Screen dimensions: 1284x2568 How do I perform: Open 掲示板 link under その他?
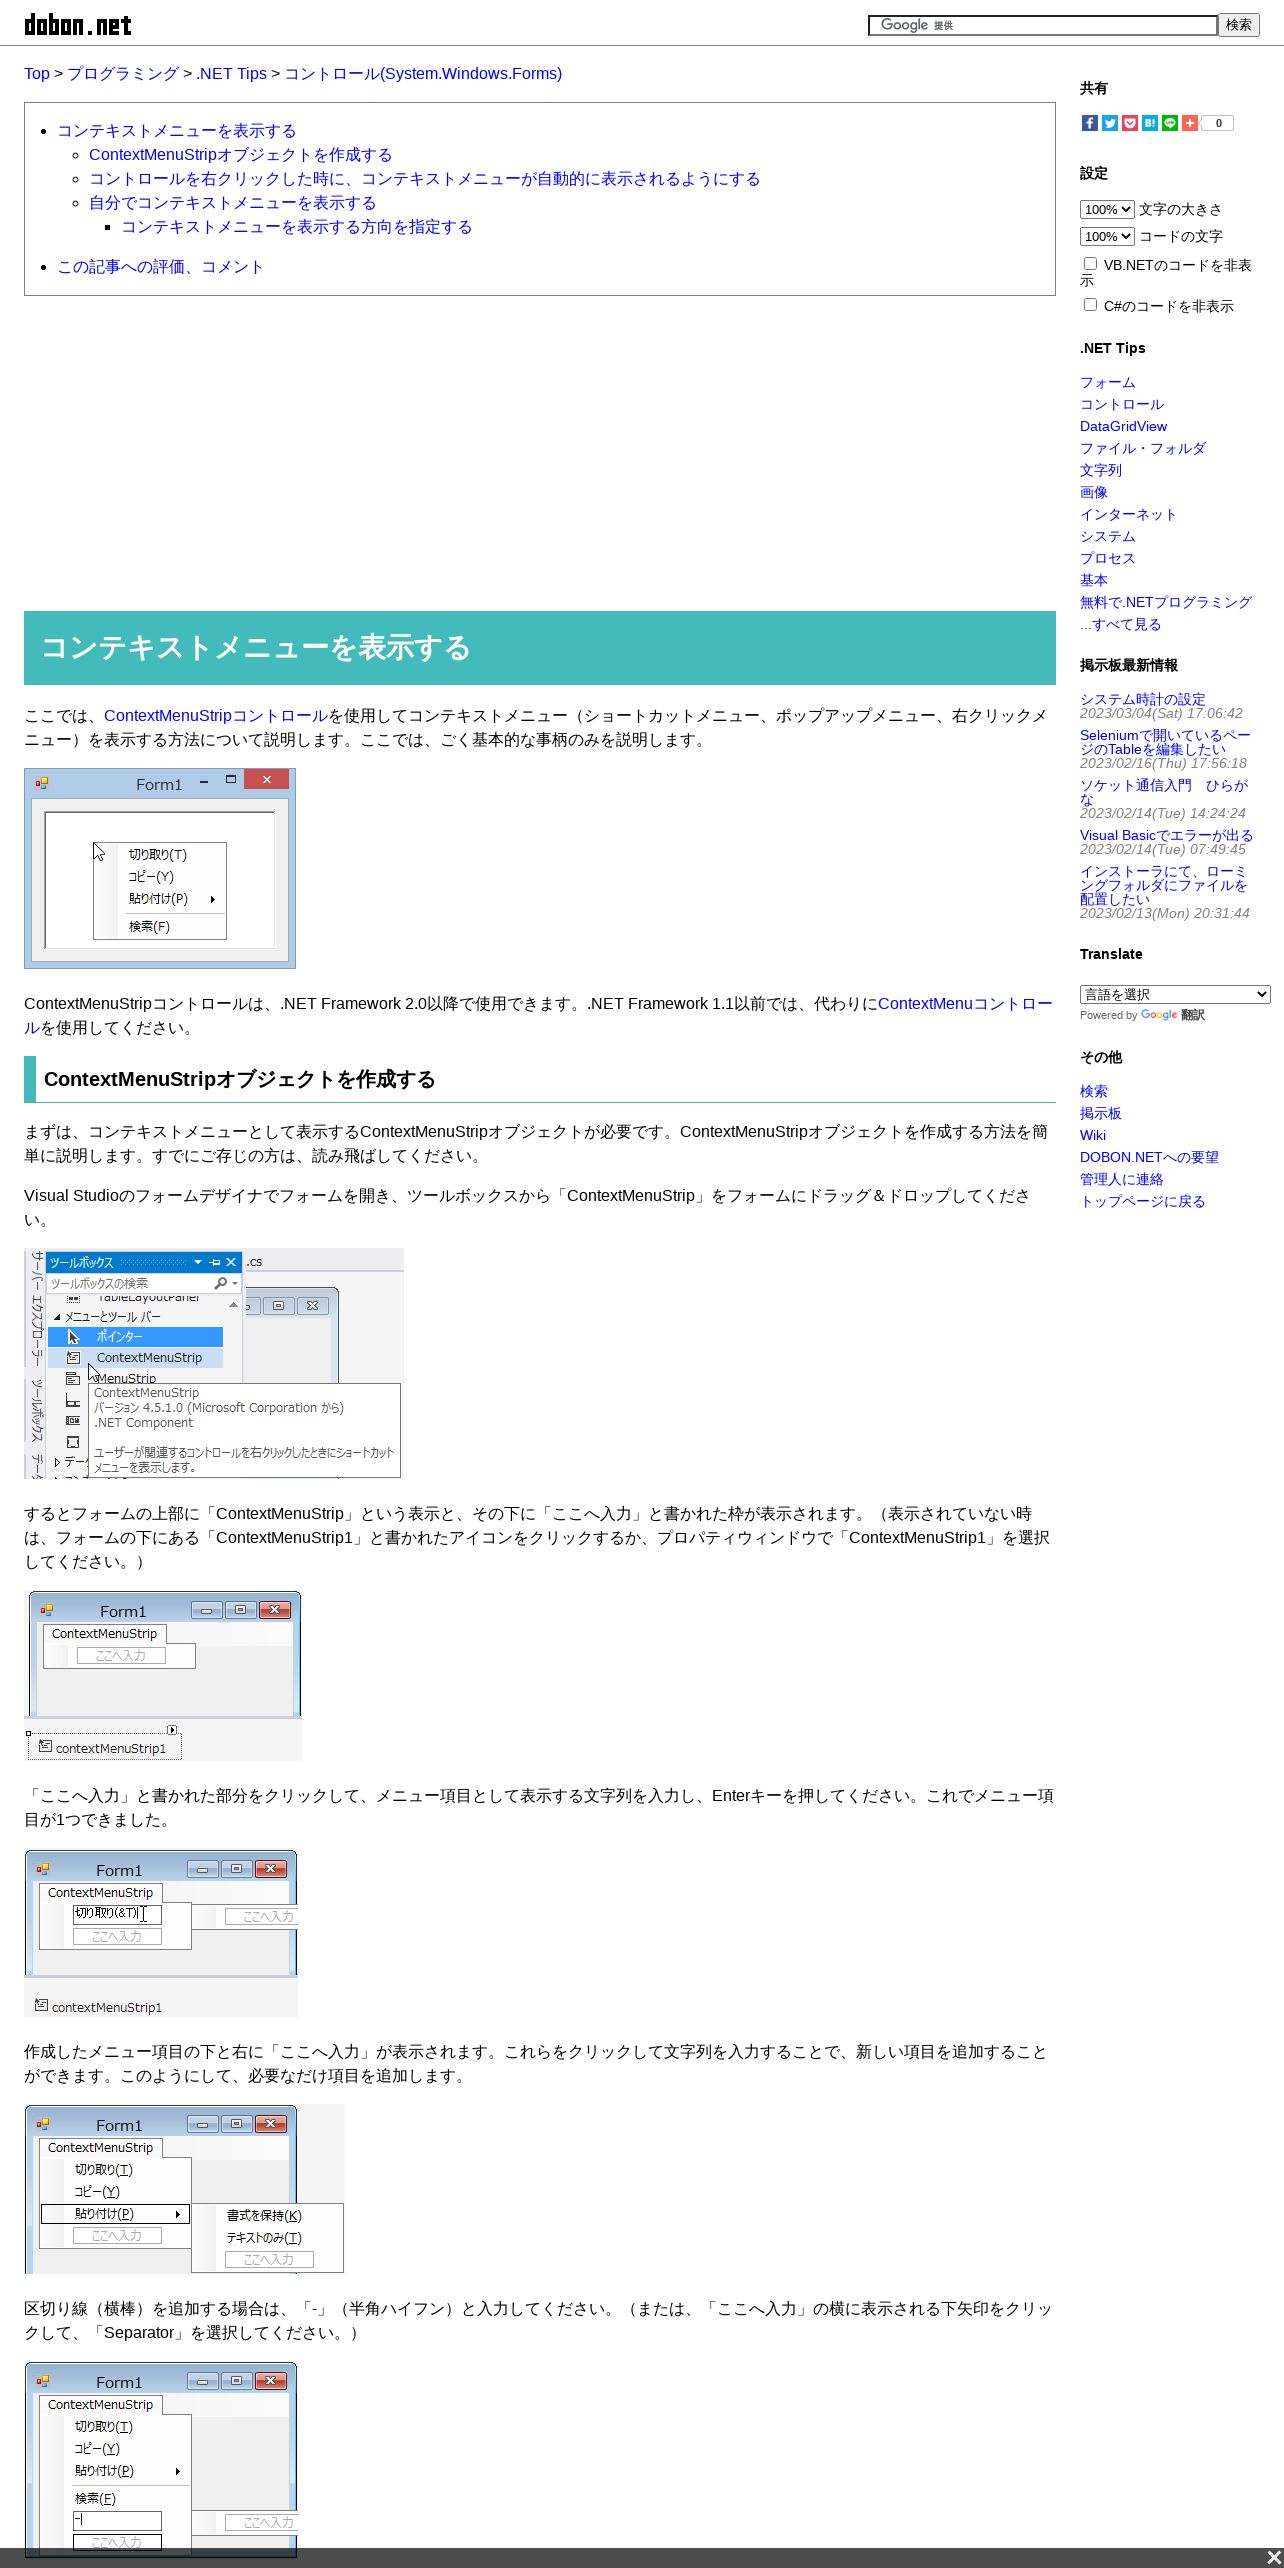[1101, 1113]
